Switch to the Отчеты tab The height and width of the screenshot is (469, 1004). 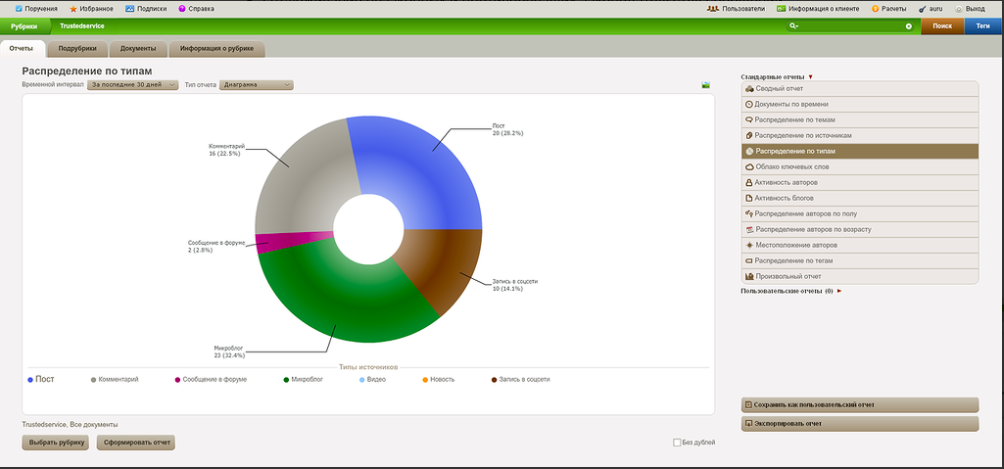click(x=22, y=49)
